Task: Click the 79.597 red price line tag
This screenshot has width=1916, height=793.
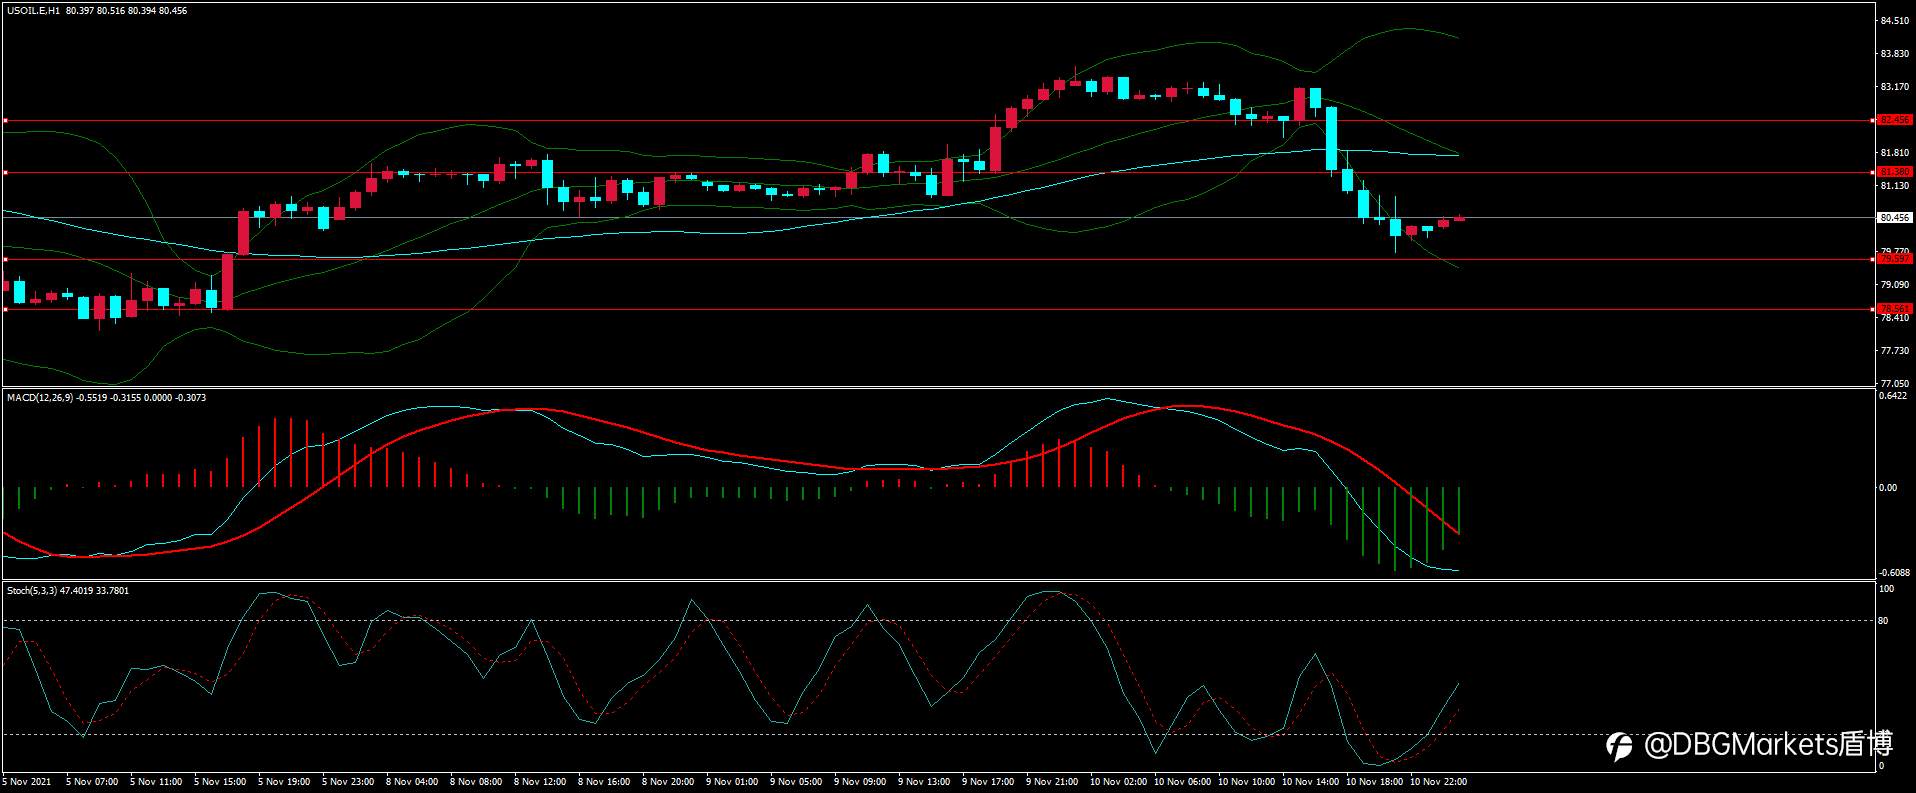Action: [1895, 259]
